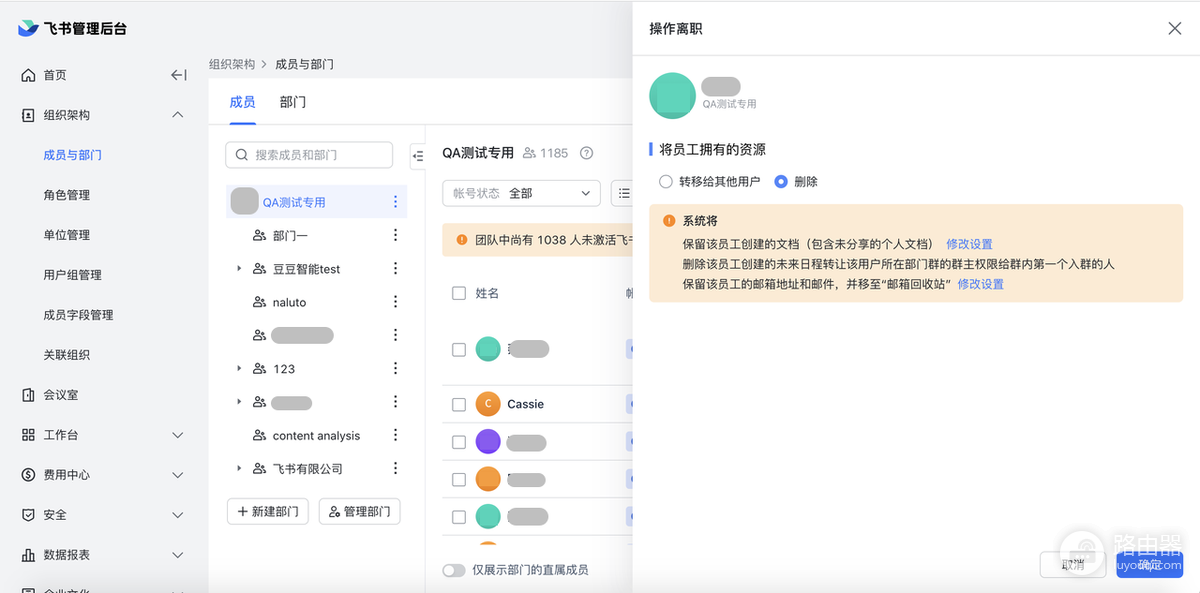Check the checkbox for Cassie
This screenshot has width=1200, height=593.
[459, 405]
